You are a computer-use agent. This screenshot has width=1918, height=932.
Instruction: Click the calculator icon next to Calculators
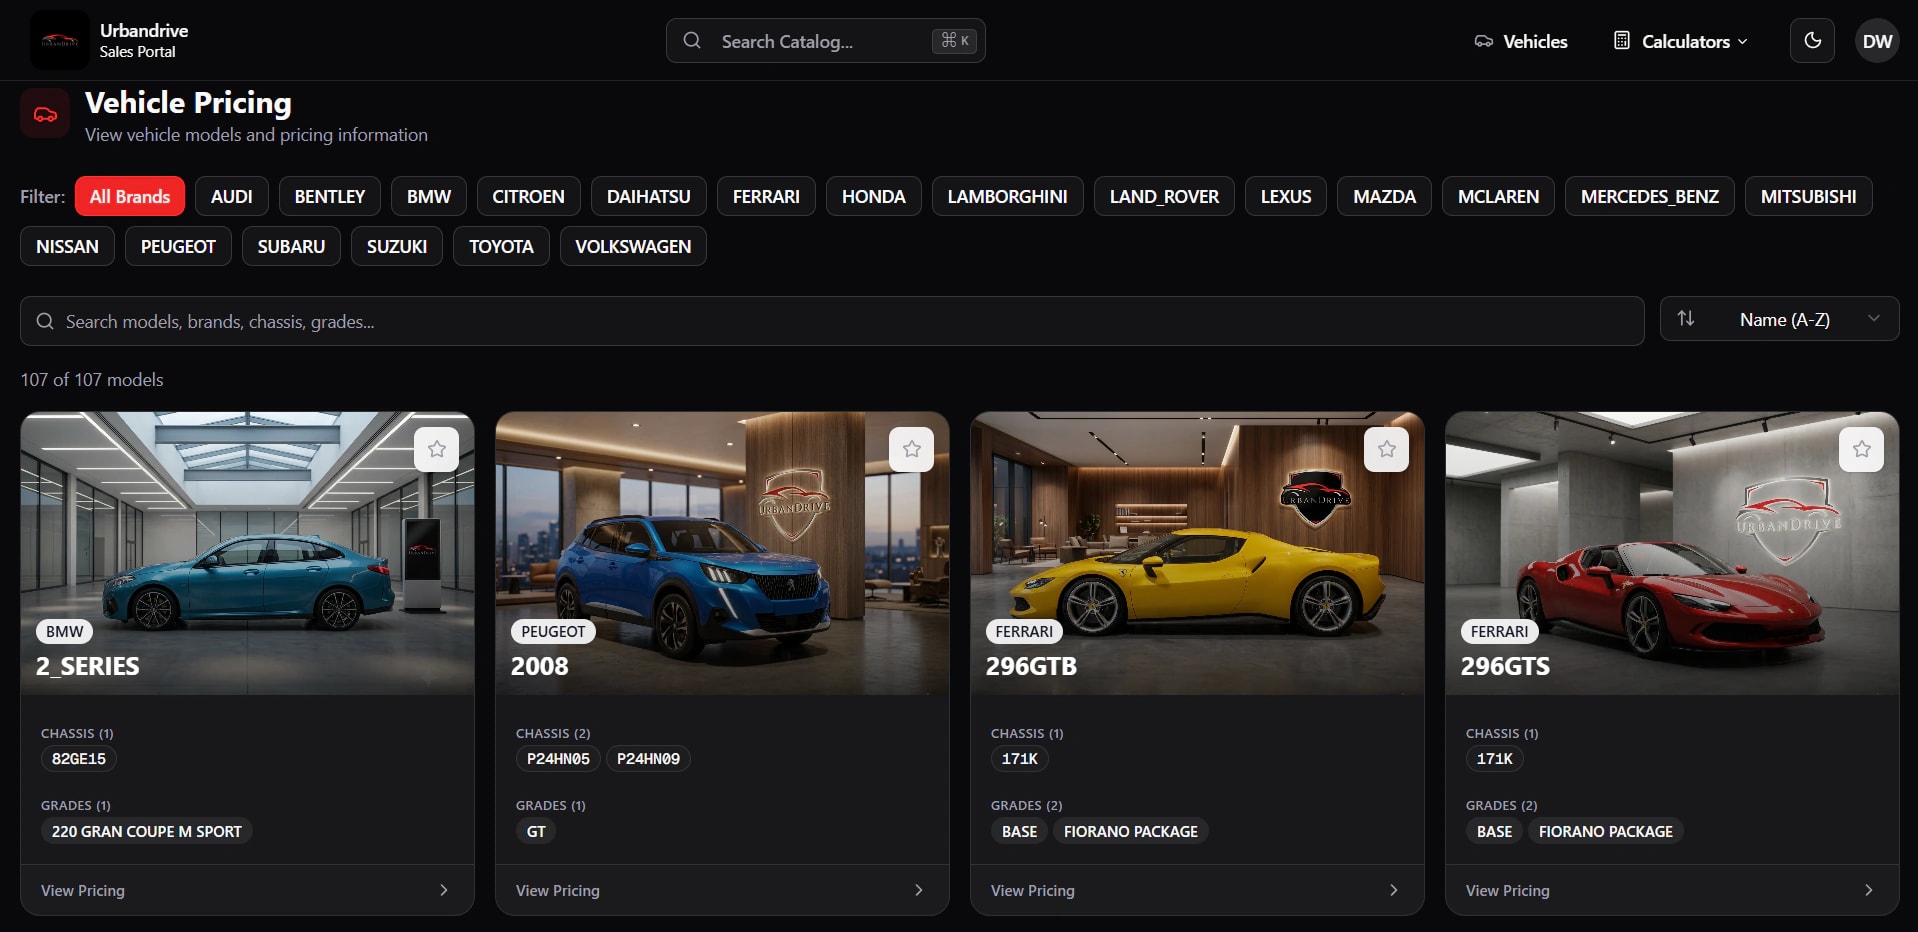tap(1622, 40)
